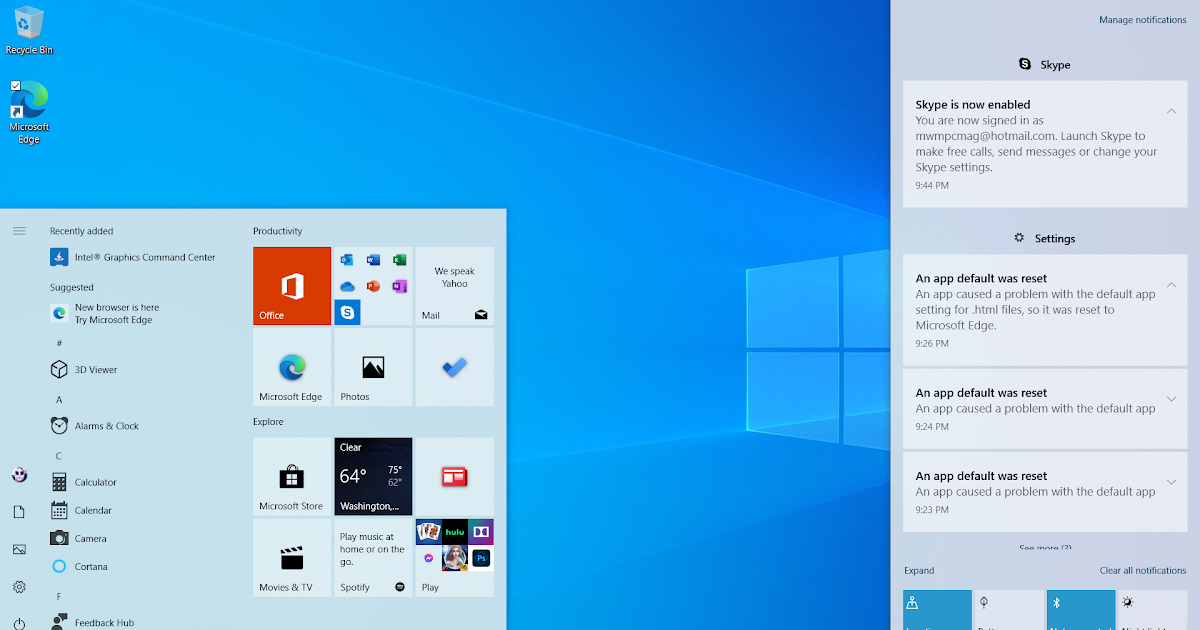Click the Settings group header in Action Center
Screen dimensions: 1200x630
(1044, 238)
